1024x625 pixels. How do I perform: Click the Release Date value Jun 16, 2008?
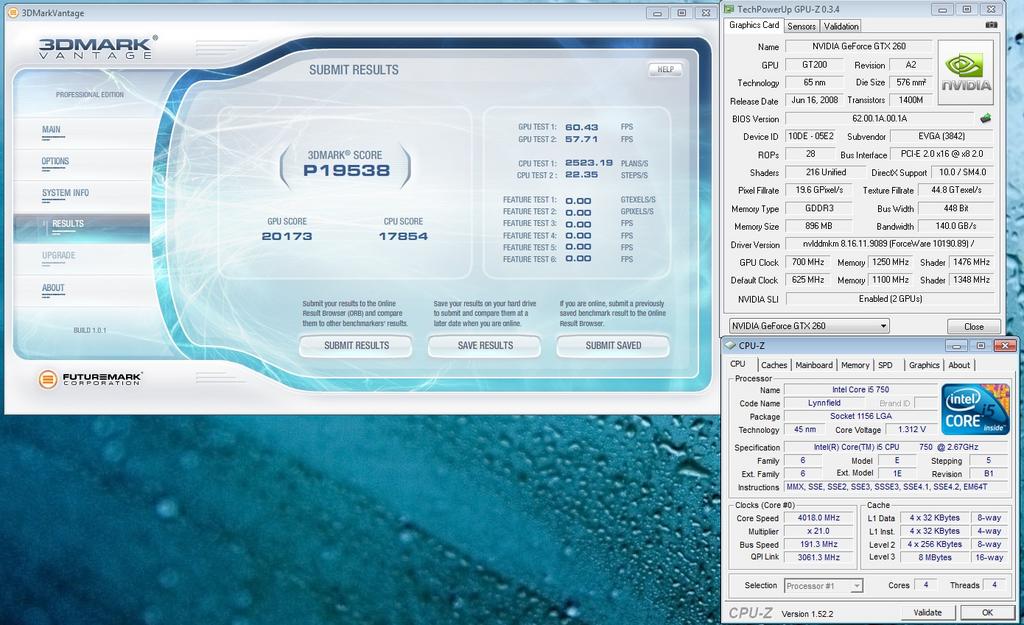(x=814, y=100)
